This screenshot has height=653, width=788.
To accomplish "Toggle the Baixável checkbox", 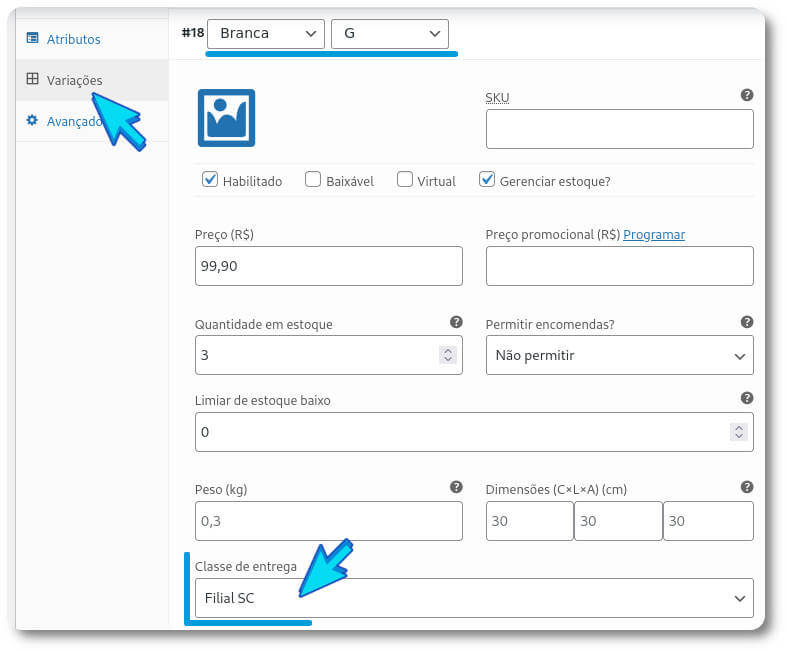I will [313, 179].
